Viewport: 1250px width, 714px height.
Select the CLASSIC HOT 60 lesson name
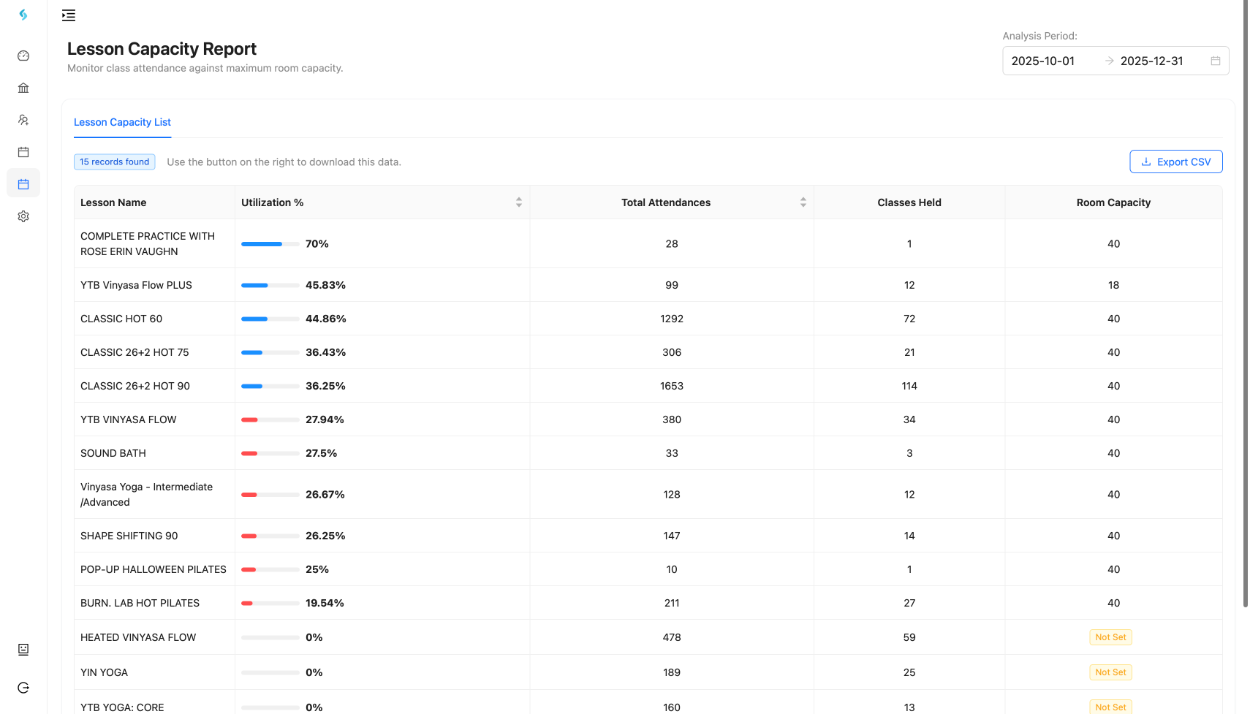point(121,319)
